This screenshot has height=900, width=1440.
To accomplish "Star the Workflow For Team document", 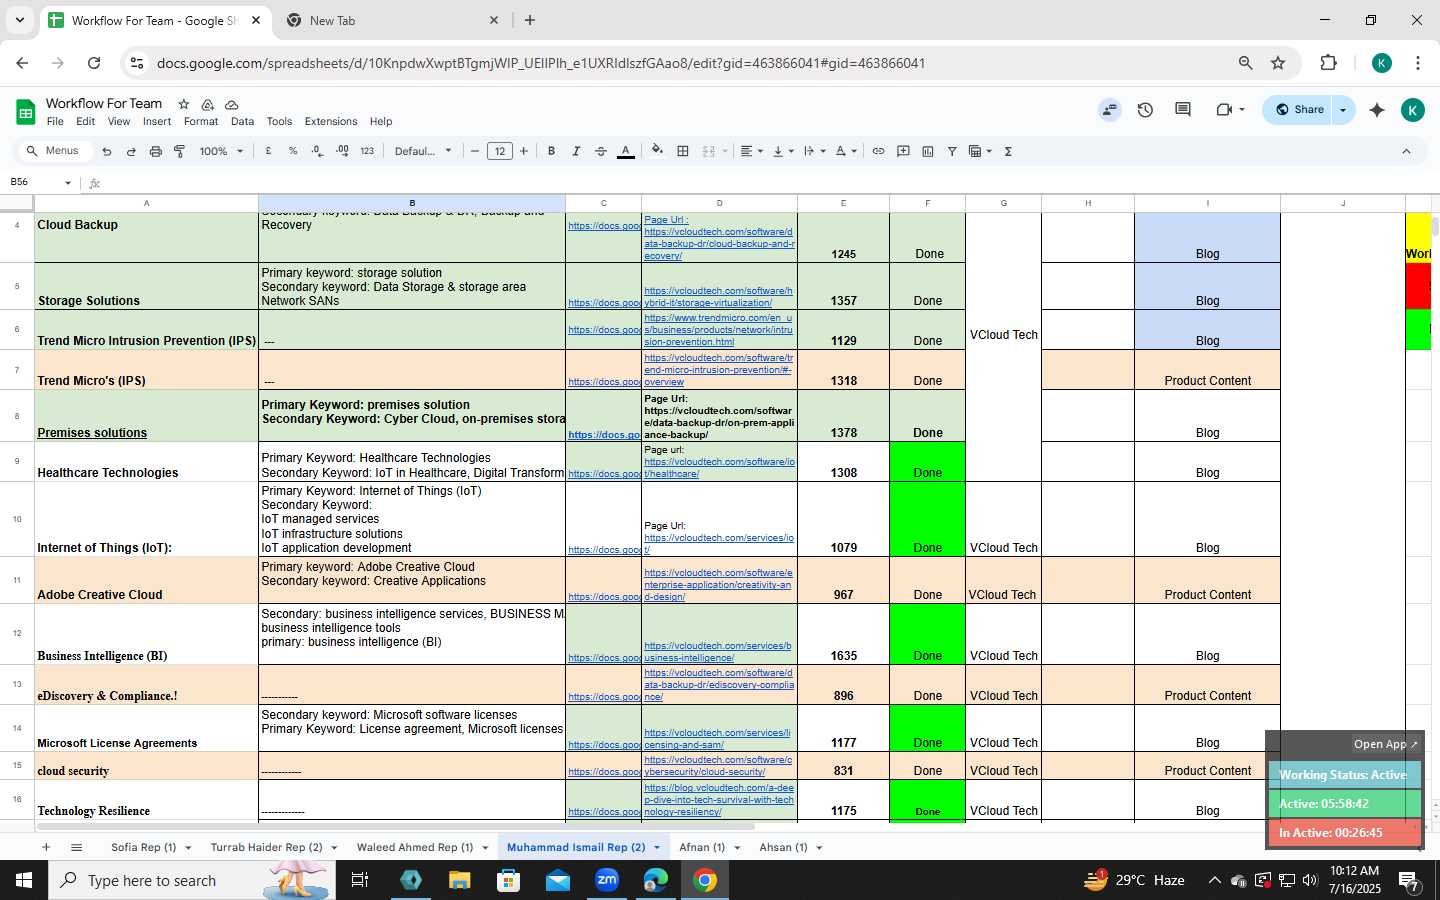I will coord(183,104).
